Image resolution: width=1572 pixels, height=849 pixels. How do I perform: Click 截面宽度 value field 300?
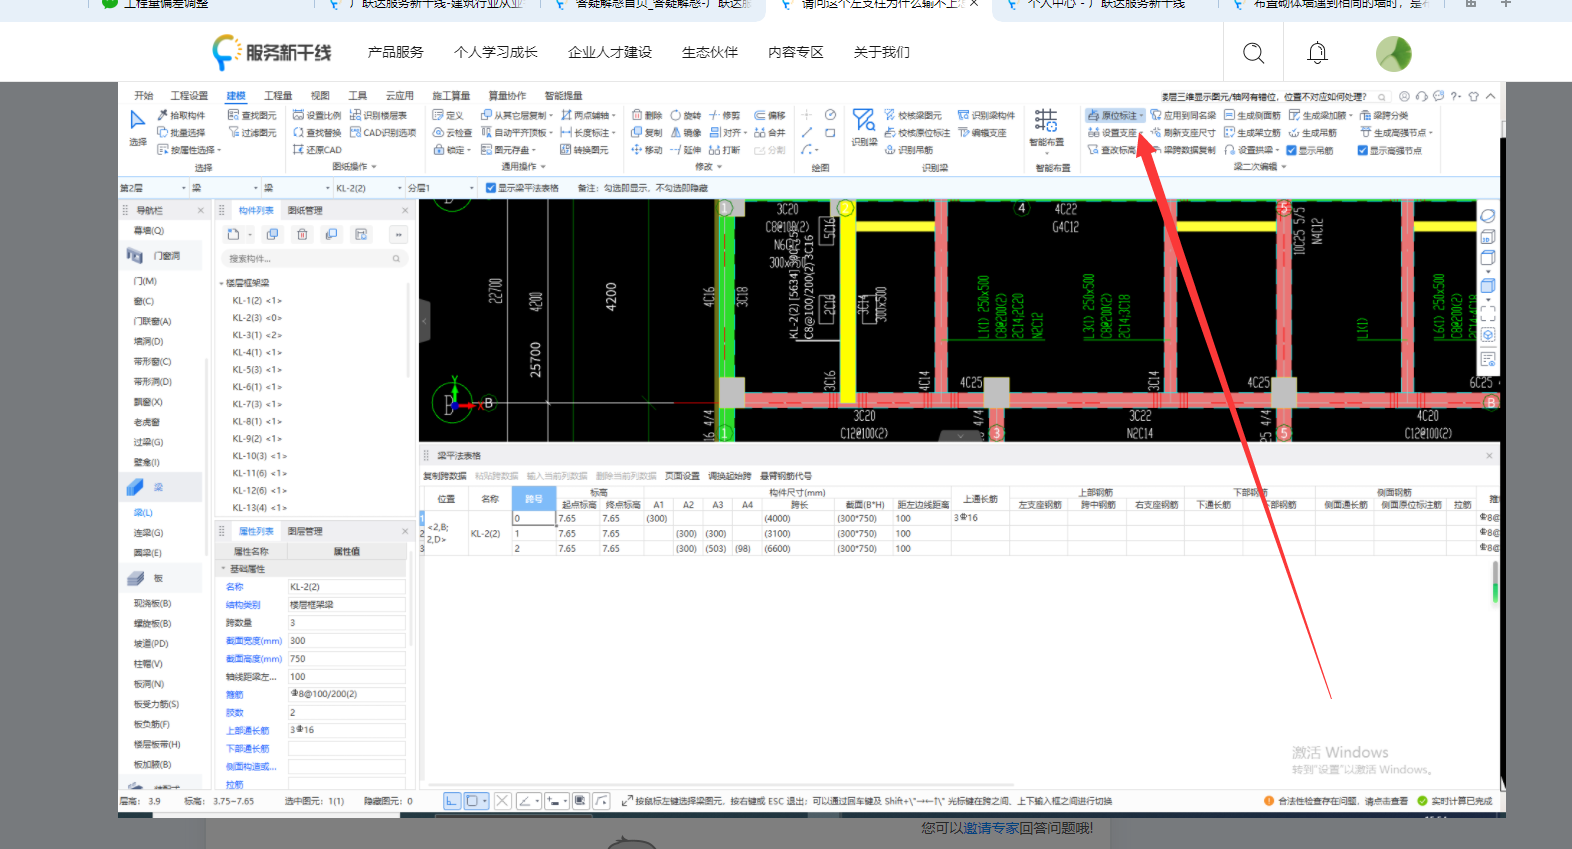(346, 641)
